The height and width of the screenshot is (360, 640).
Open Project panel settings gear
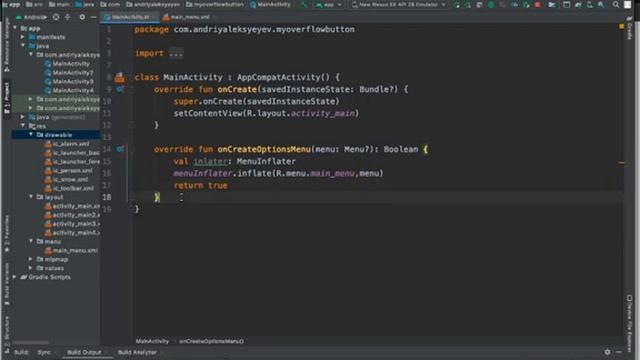82,17
